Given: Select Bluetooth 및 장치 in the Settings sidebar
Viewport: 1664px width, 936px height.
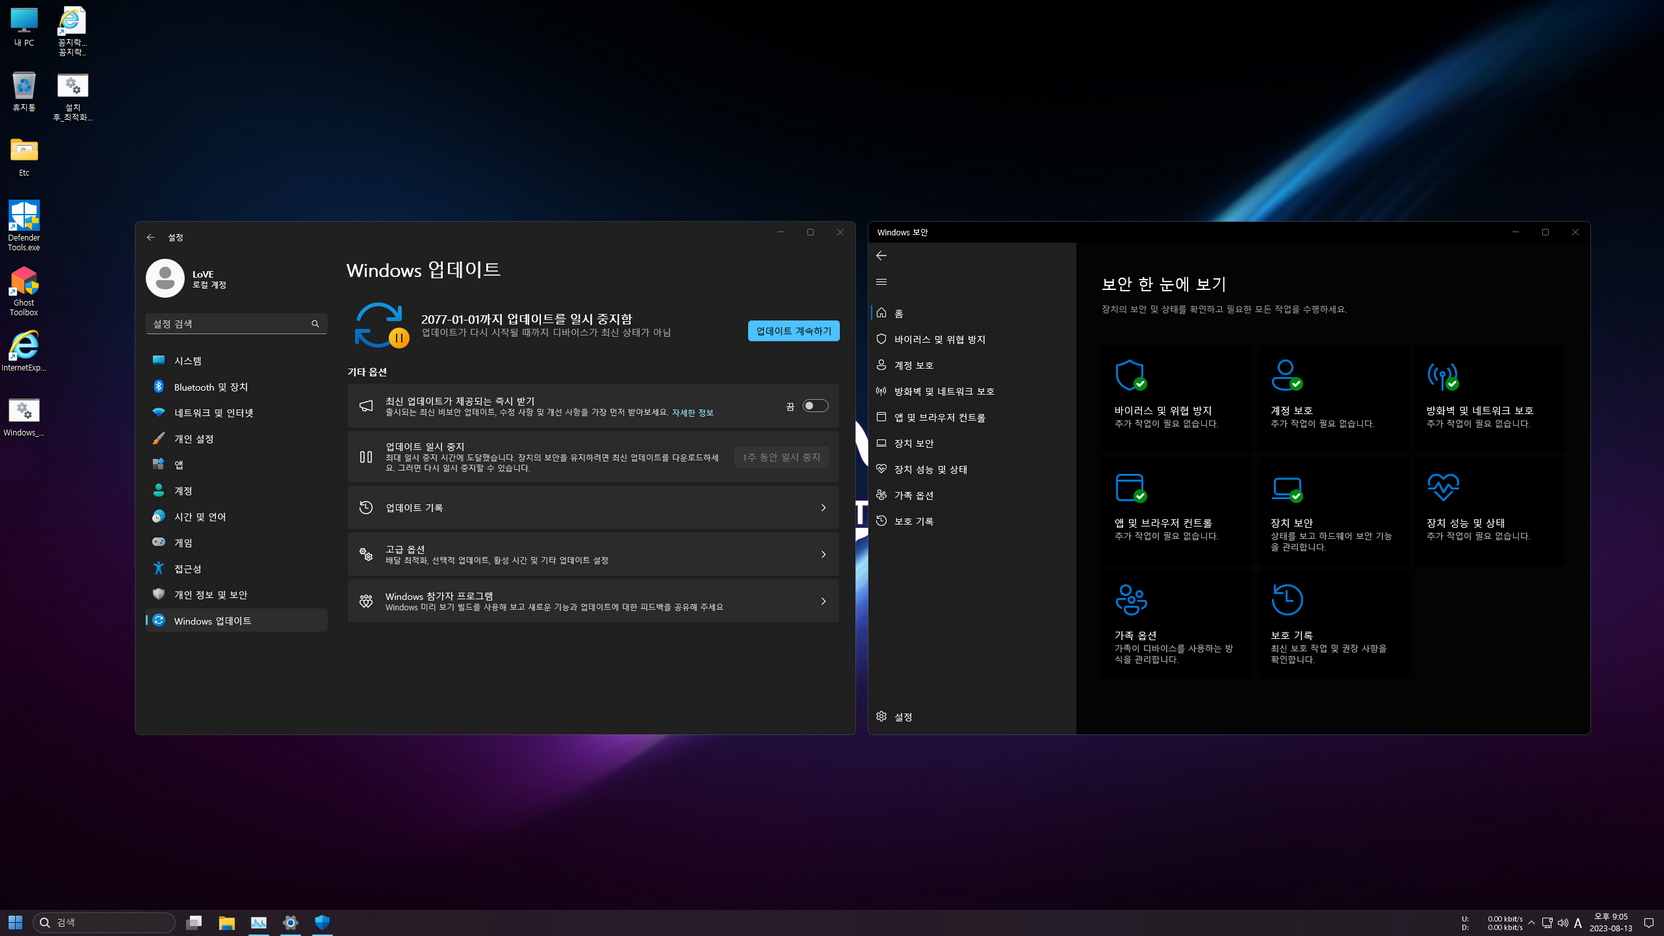Looking at the screenshot, I should point(236,387).
